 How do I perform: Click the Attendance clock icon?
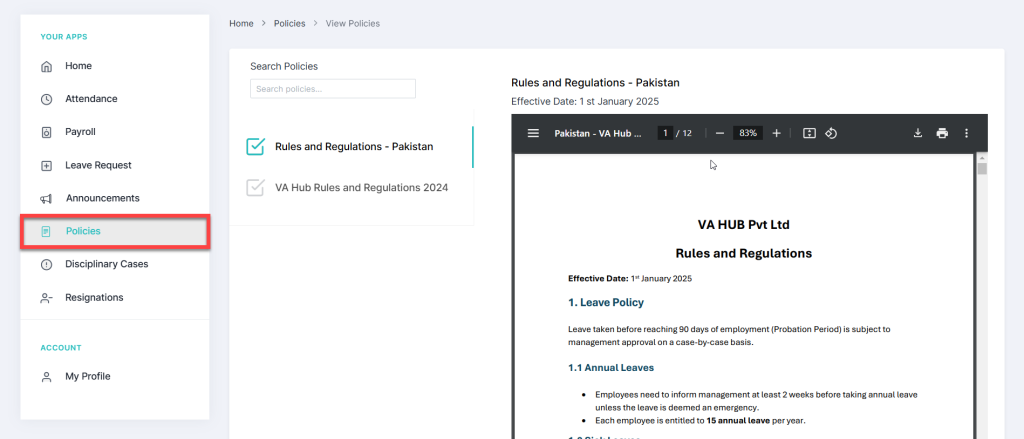click(x=46, y=99)
